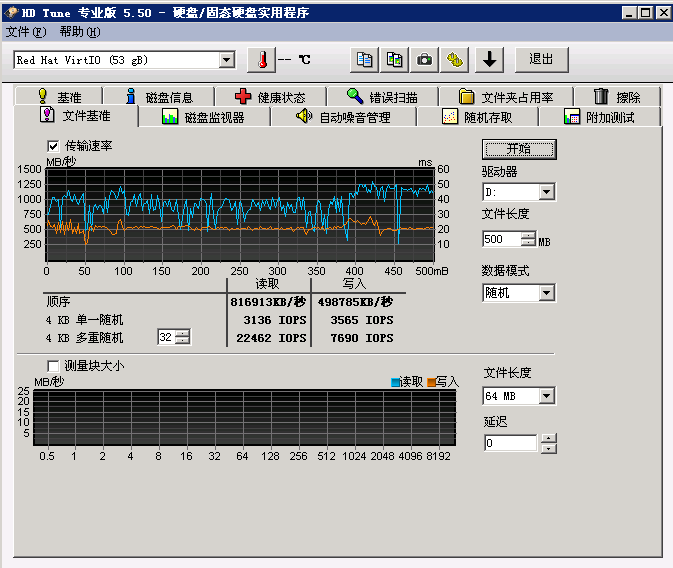This screenshot has width=673, height=568.
Task: Enable the 测量块大小 checkbox
Action: (54, 366)
